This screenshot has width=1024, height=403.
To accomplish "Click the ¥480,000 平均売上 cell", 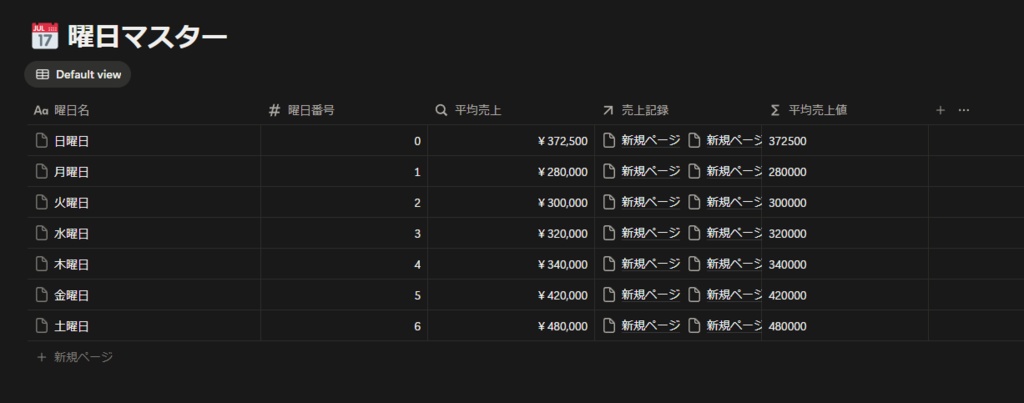I will (511, 326).
